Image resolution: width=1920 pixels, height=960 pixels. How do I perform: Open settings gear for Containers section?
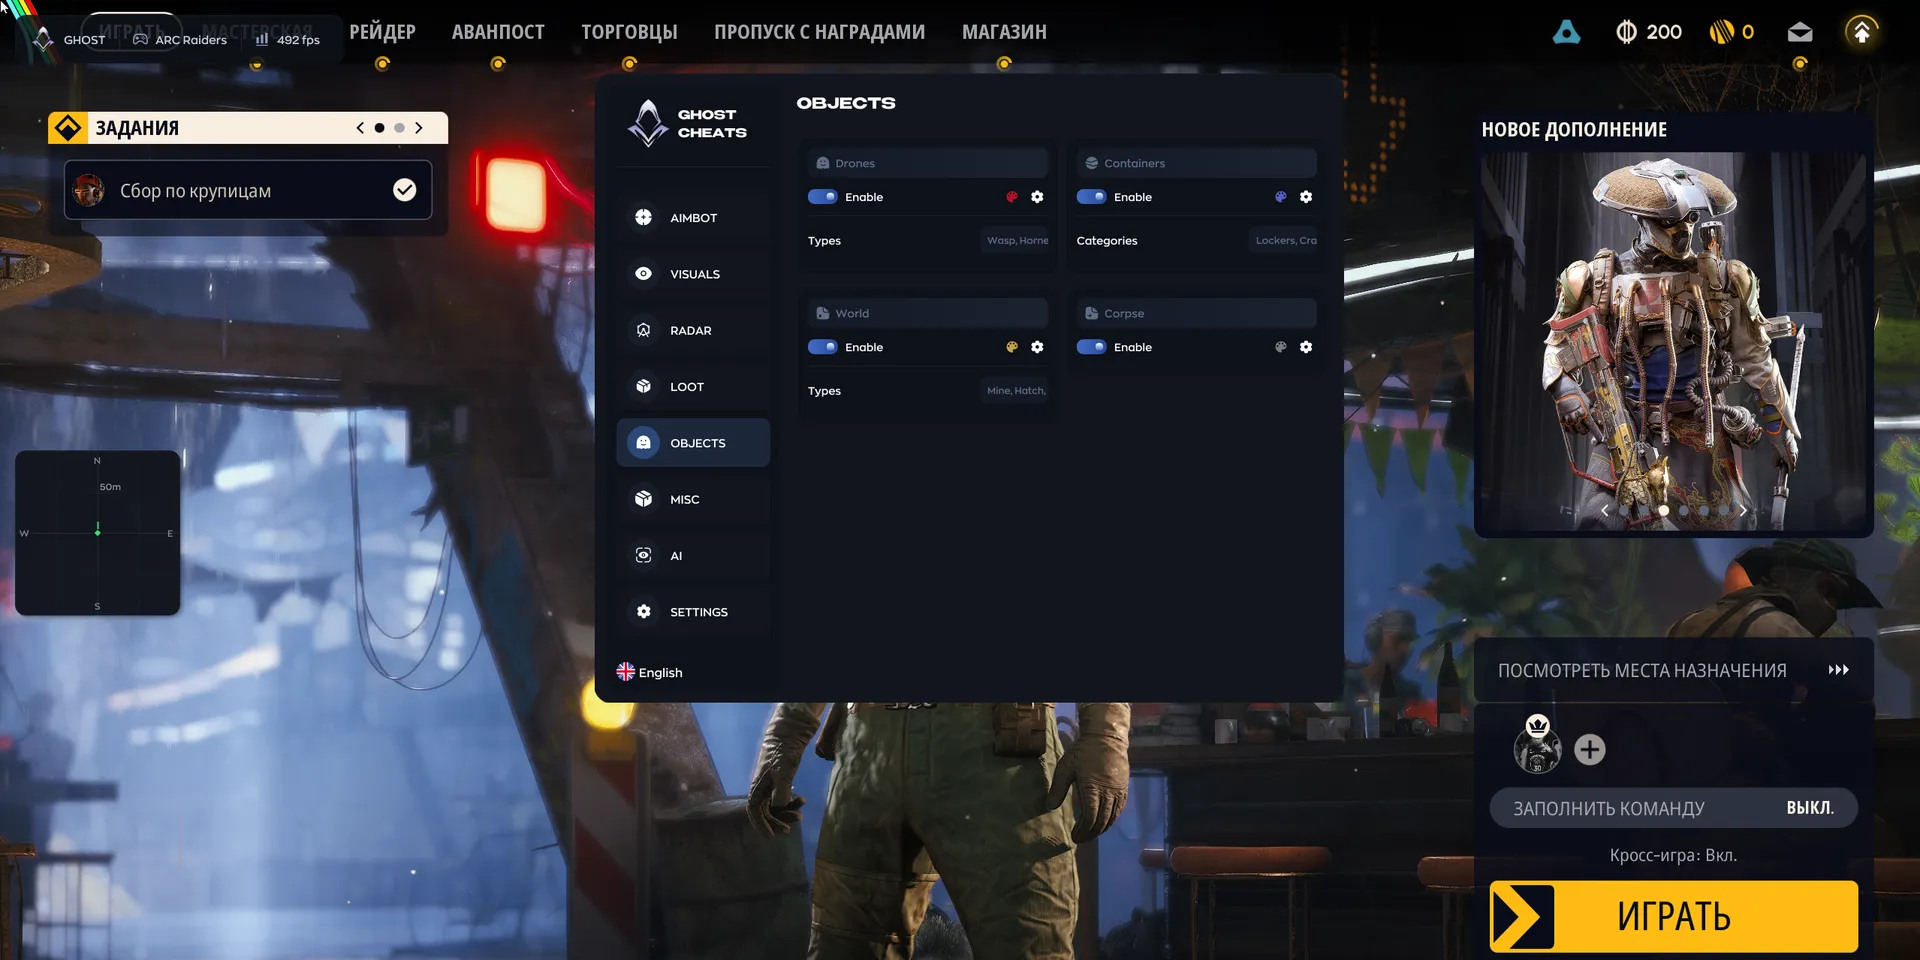click(1306, 197)
